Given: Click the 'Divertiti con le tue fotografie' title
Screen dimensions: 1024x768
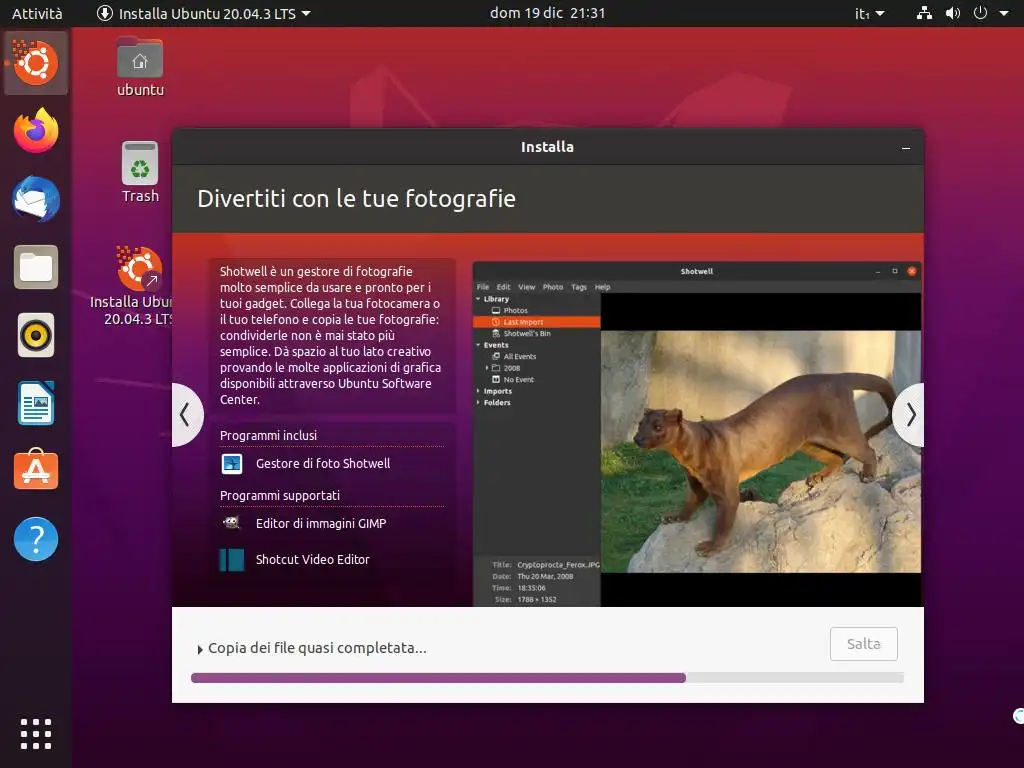Looking at the screenshot, I should pyautogui.click(x=357, y=199).
